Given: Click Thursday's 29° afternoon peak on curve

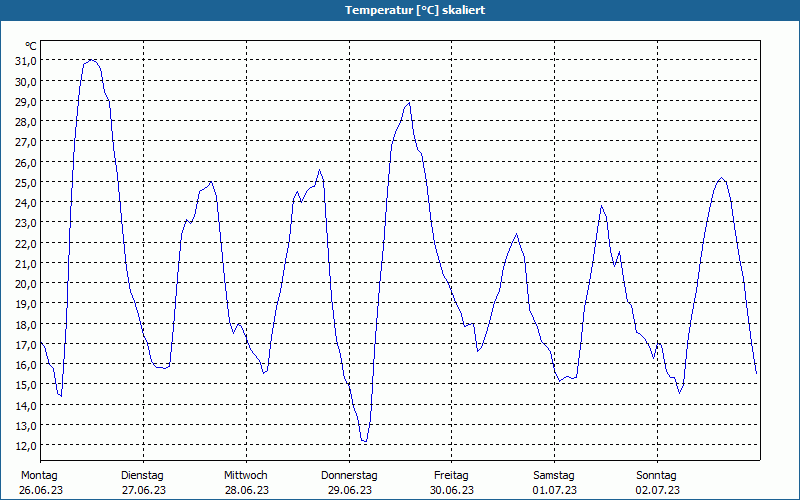Looking at the screenshot, I should click(x=409, y=104).
